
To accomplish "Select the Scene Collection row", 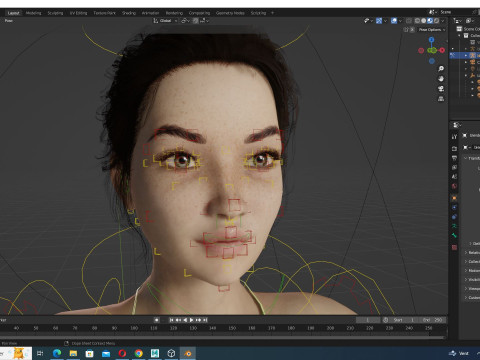I will (x=467, y=29).
